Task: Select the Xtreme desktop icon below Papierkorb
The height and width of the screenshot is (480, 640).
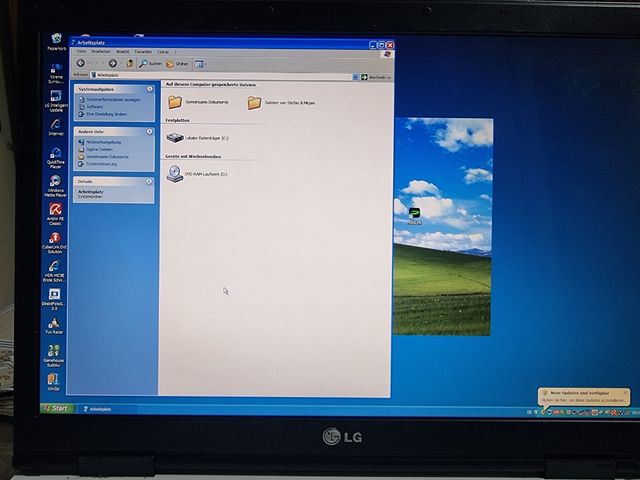Action: 56,73
